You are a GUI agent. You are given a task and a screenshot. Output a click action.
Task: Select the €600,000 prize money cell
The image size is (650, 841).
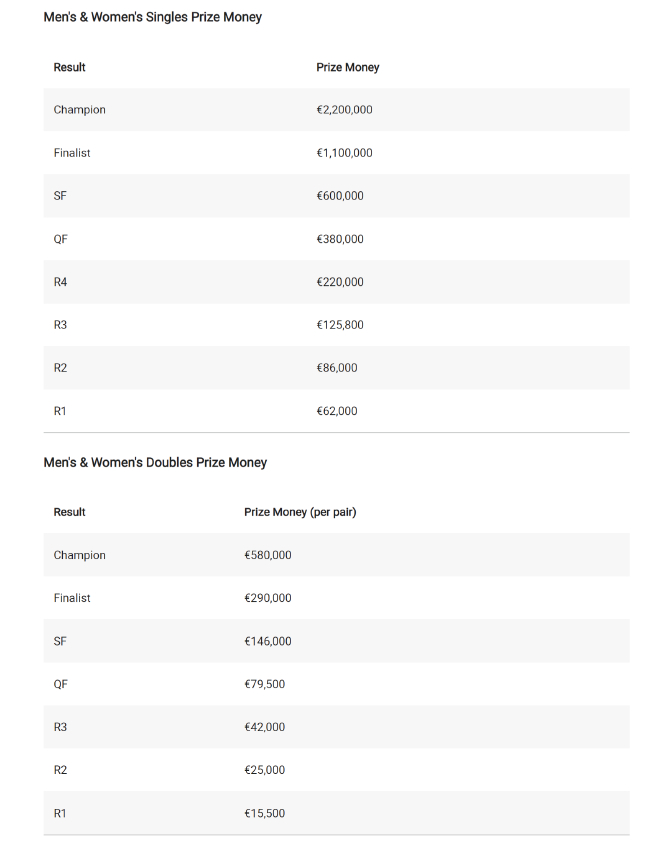[340, 196]
